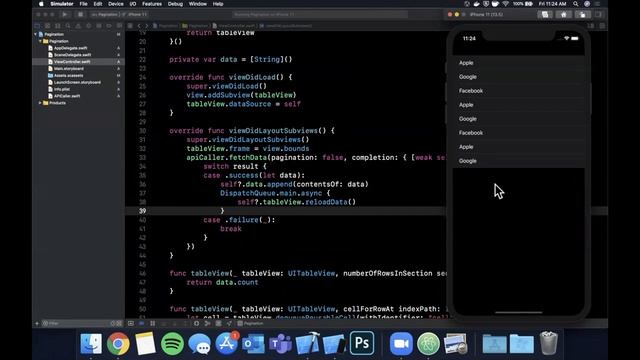Open Notes from the Dock
Viewport: 640px width, 360px height.
point(145,343)
